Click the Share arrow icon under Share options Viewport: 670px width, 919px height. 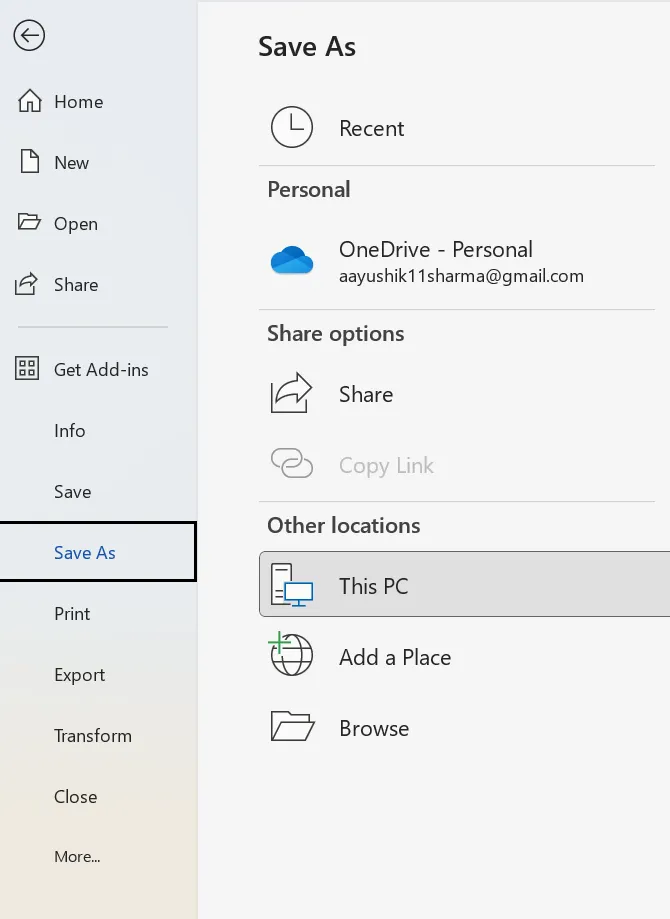pyautogui.click(x=291, y=393)
